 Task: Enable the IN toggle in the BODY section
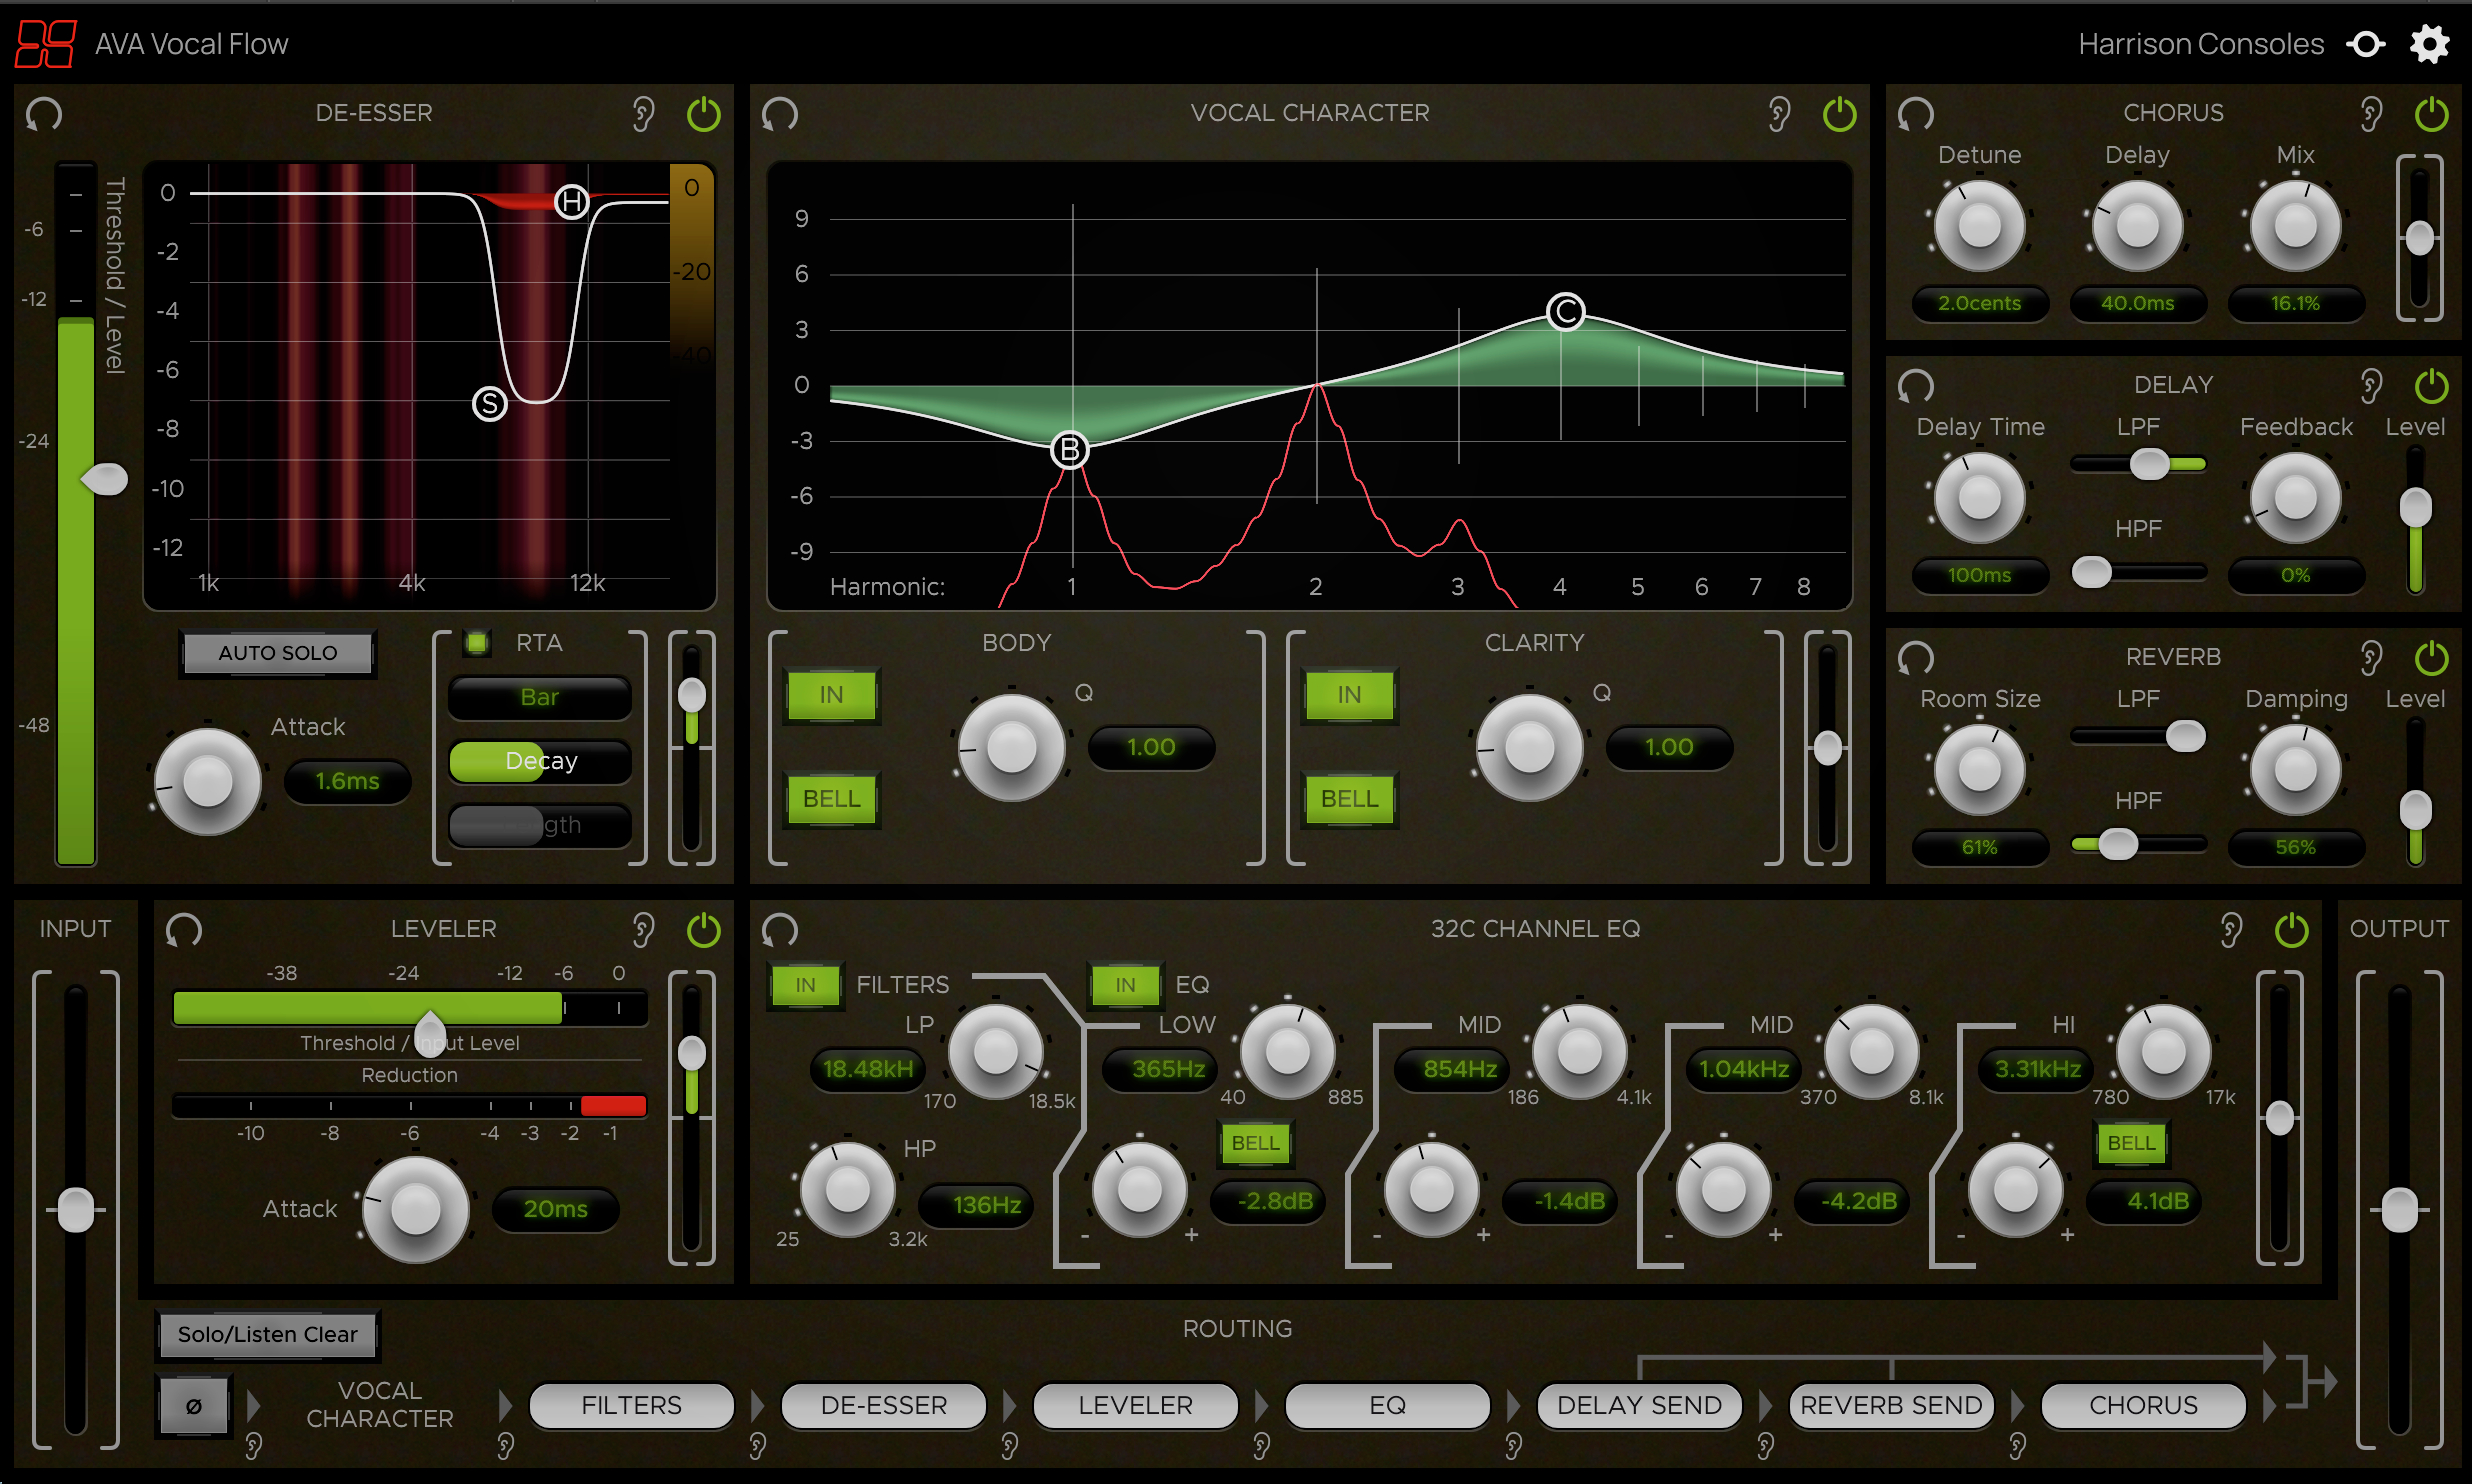click(x=831, y=694)
